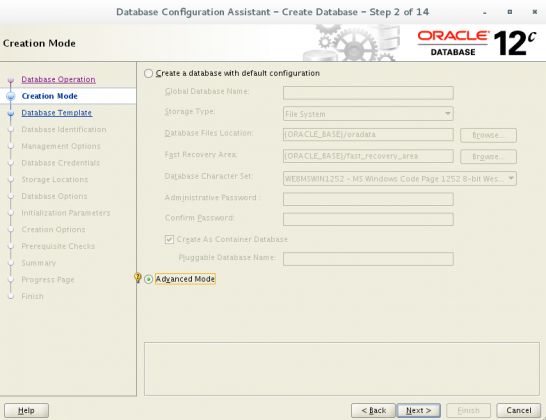Proceed with the Next button
The width and height of the screenshot is (546, 420).
pyautogui.click(x=419, y=411)
